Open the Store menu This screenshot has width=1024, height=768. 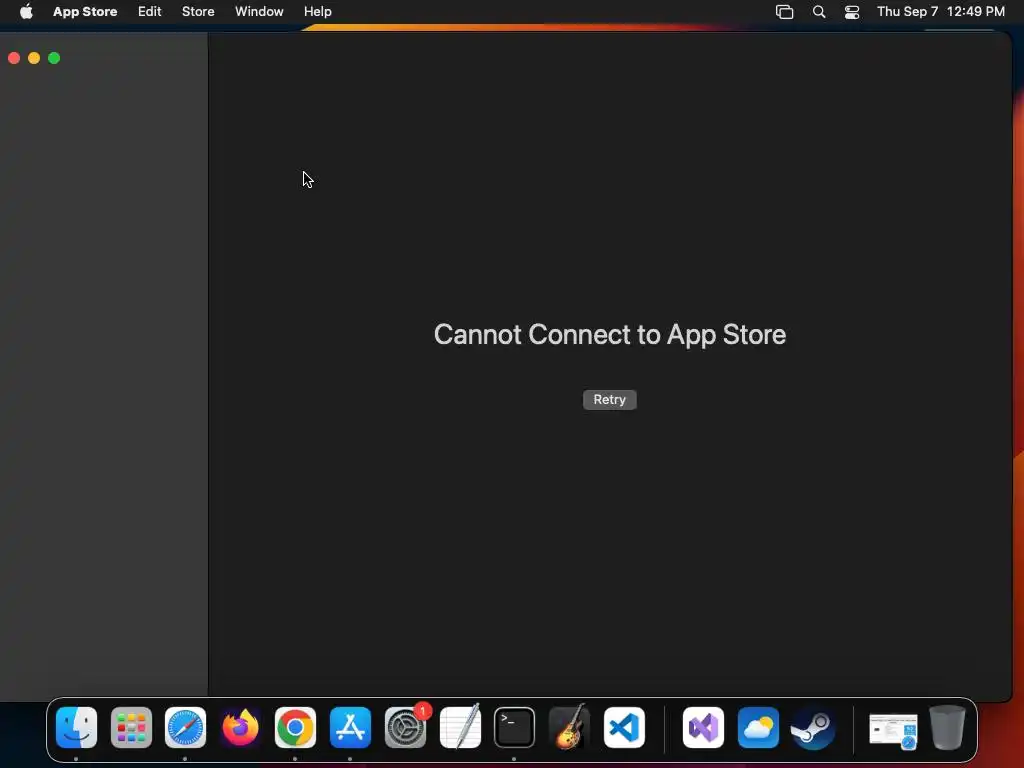point(198,12)
